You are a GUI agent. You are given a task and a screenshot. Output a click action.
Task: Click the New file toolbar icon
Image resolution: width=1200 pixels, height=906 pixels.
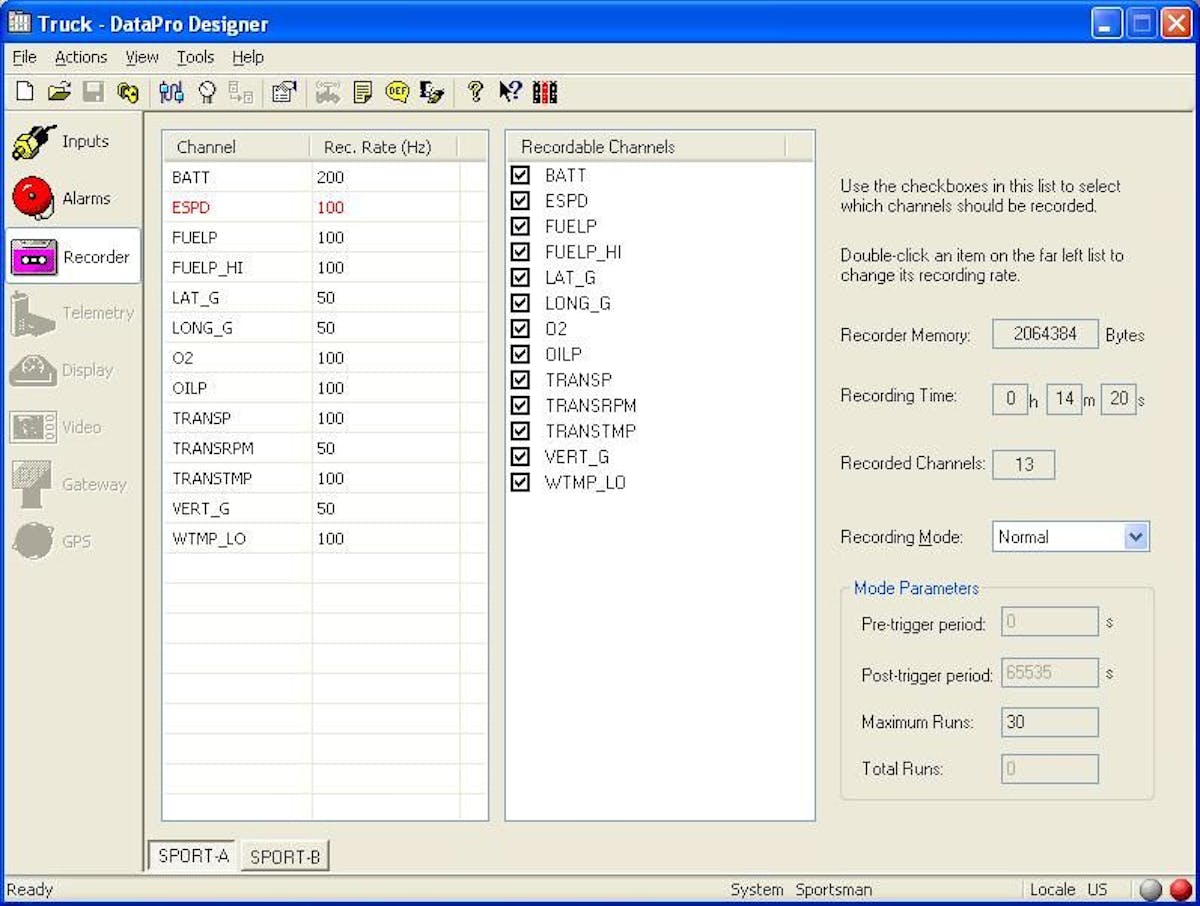pos(25,92)
